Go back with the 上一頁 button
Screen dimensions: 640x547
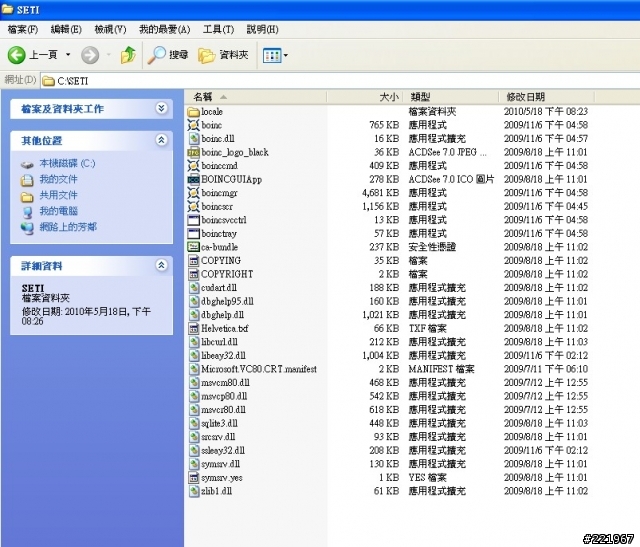coord(32,55)
